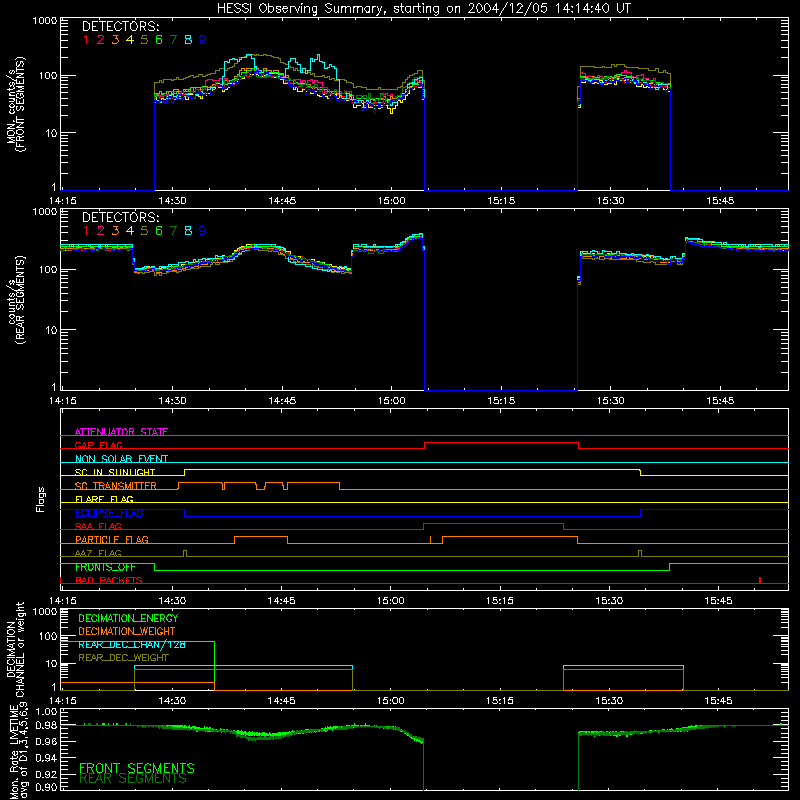
Task: Click the front segments plot y-axis title
Action: click(x=16, y=104)
